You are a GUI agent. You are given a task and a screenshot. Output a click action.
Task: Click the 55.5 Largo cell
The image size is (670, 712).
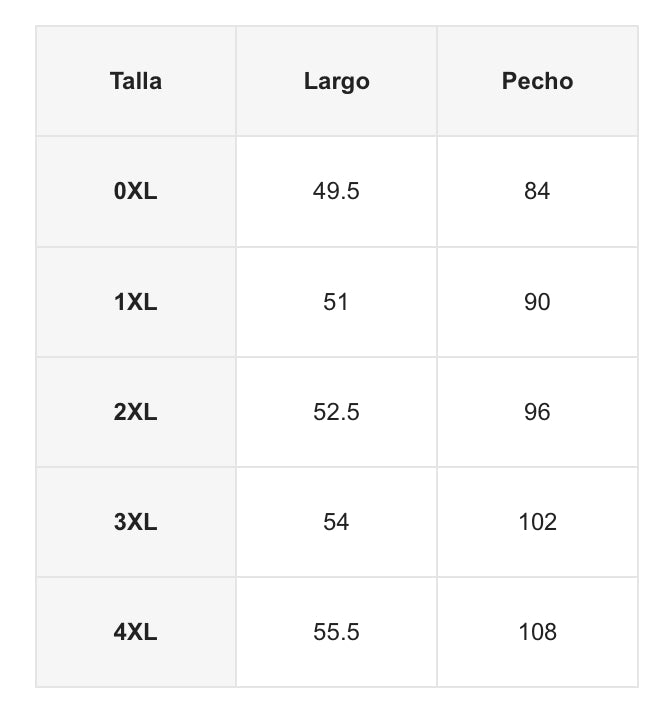pos(336,632)
